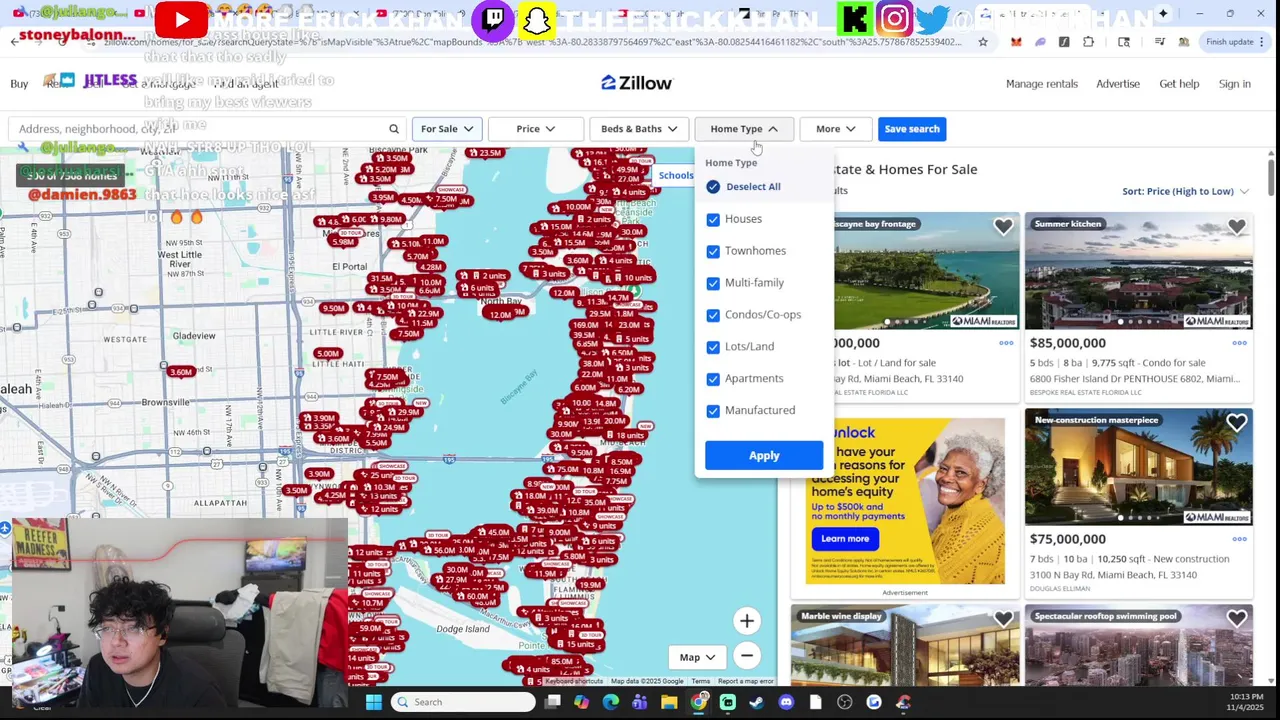Click the listings panel vertical scrollbar
The width and height of the screenshot is (1280, 720).
1271,176
